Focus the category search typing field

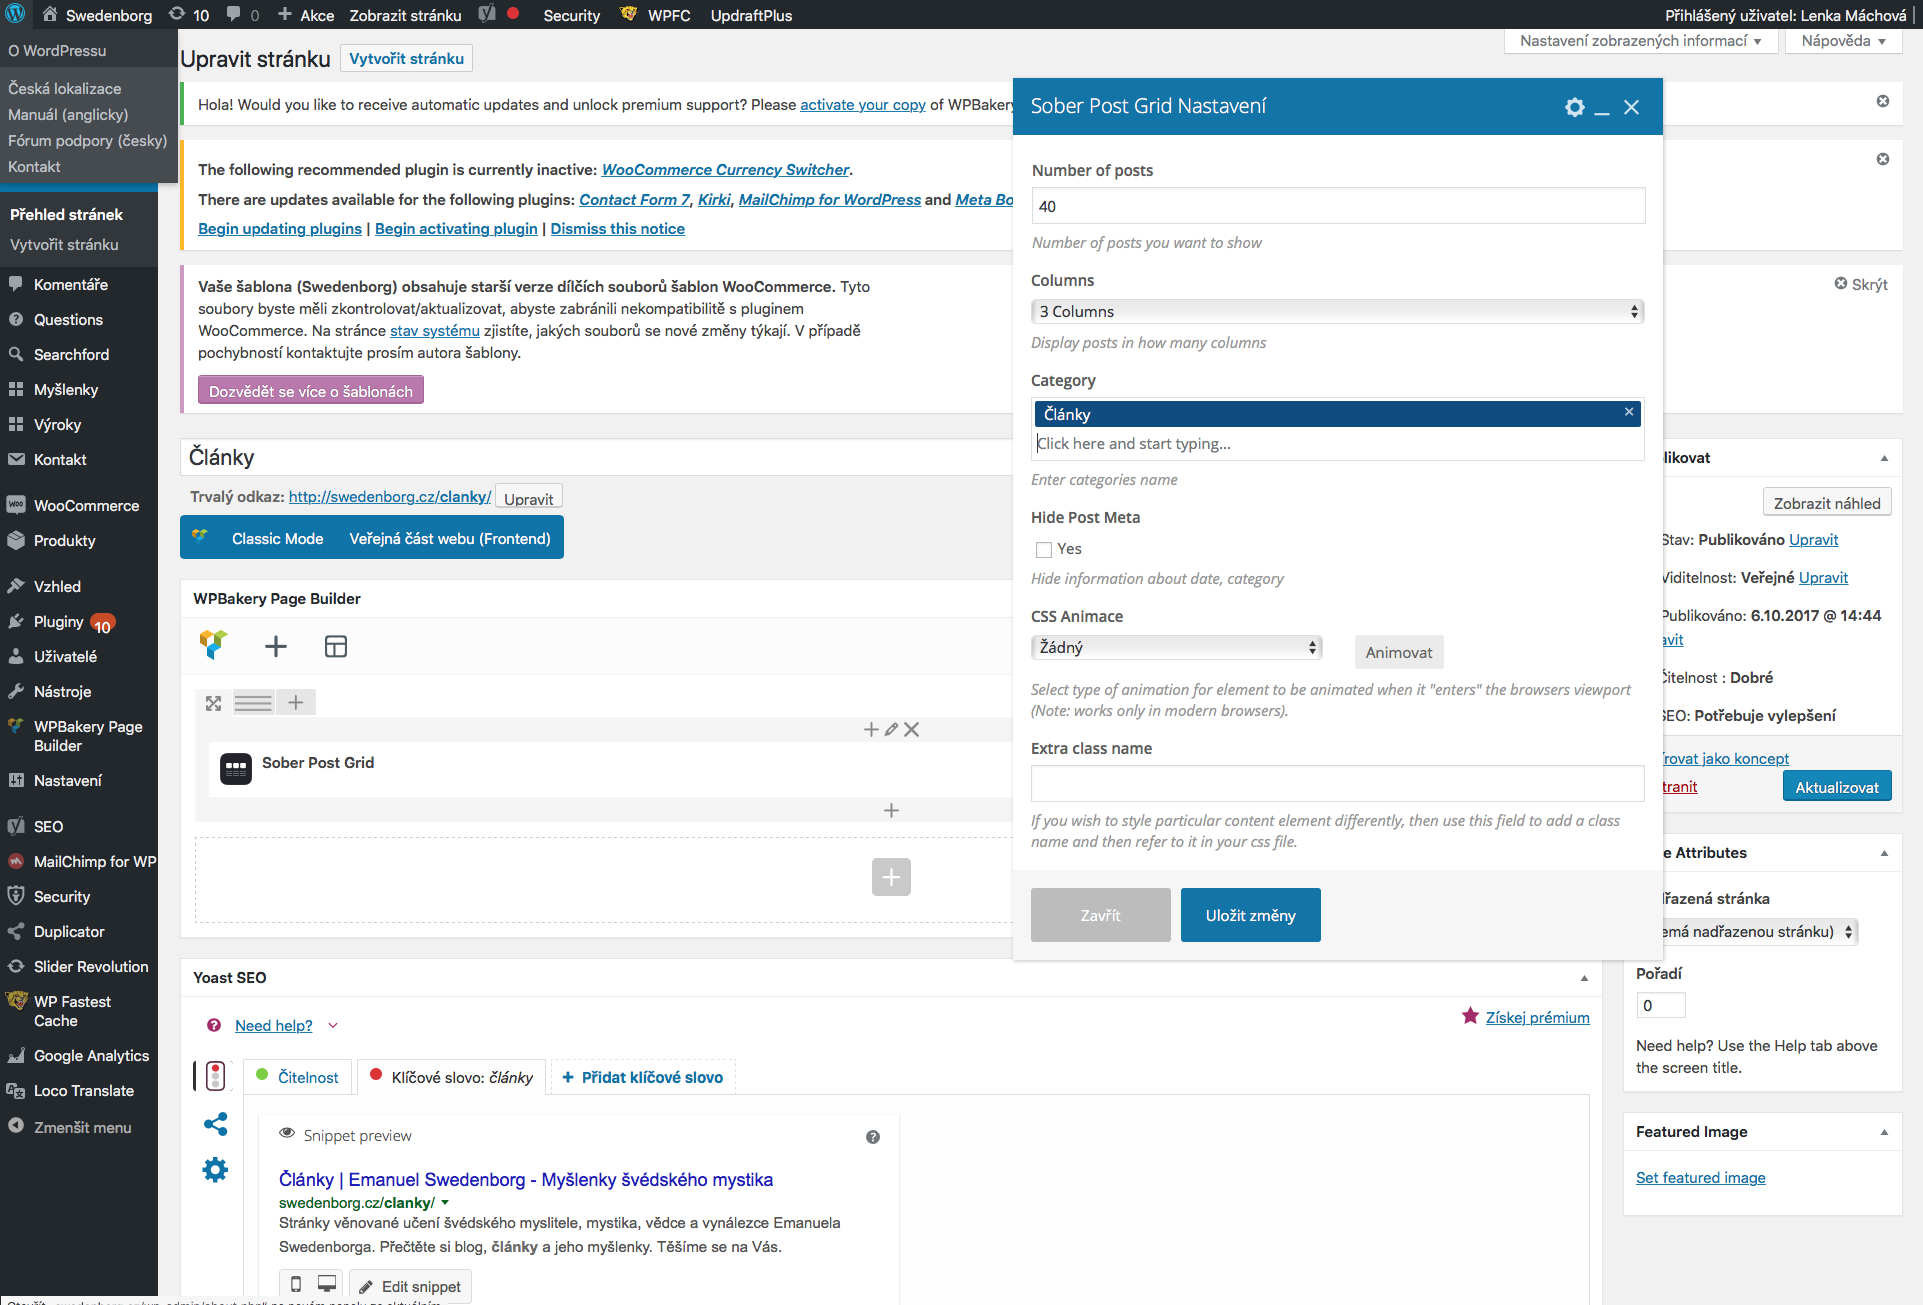click(1337, 443)
